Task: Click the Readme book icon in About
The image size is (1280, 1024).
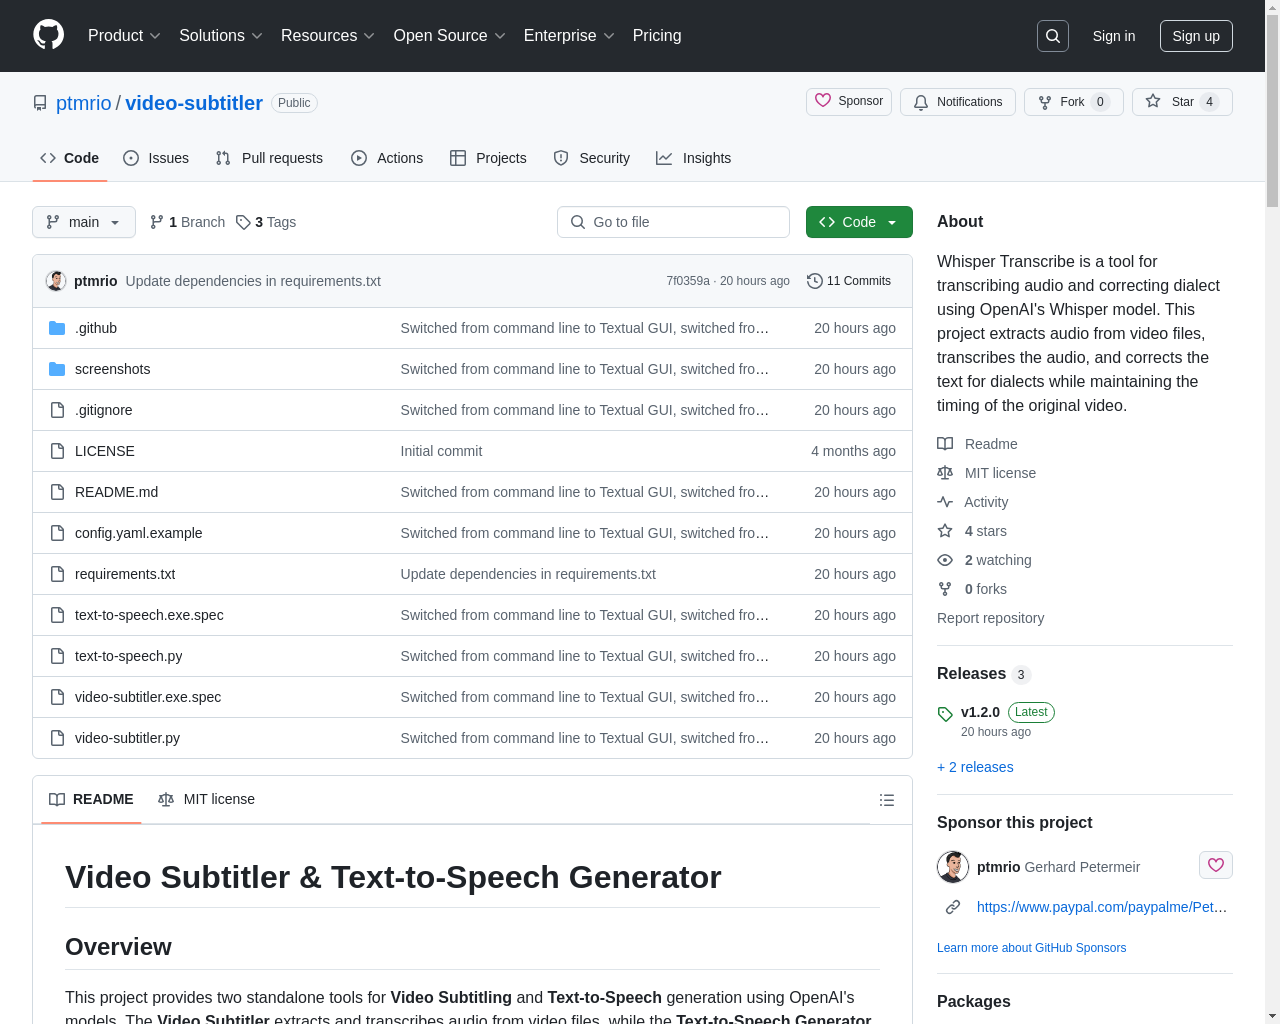Action: tap(945, 444)
